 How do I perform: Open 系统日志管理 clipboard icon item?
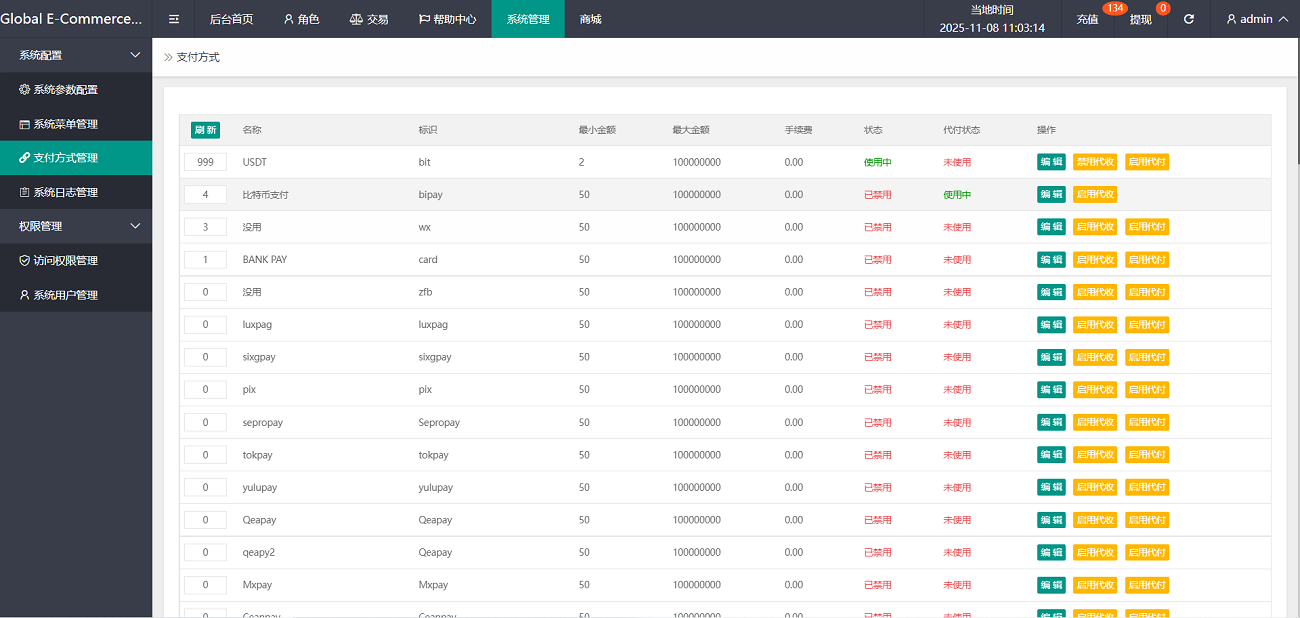coord(66,192)
